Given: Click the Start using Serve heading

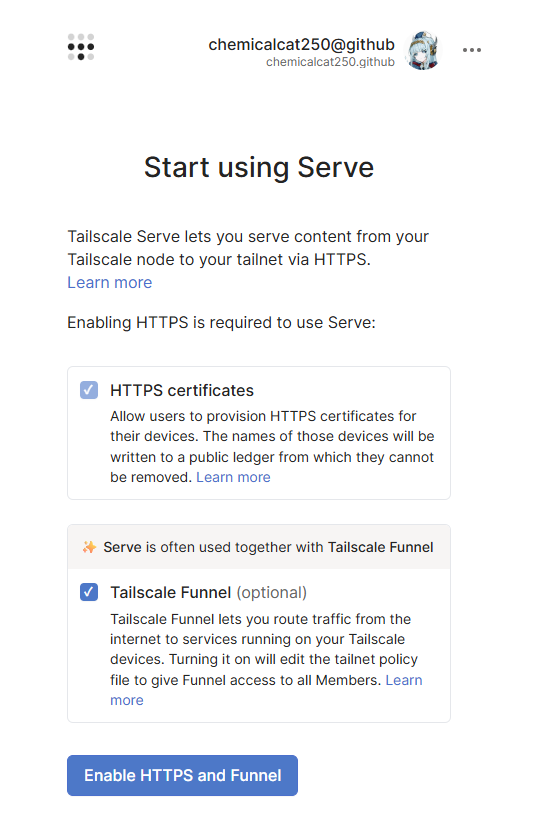Looking at the screenshot, I should coord(259,167).
